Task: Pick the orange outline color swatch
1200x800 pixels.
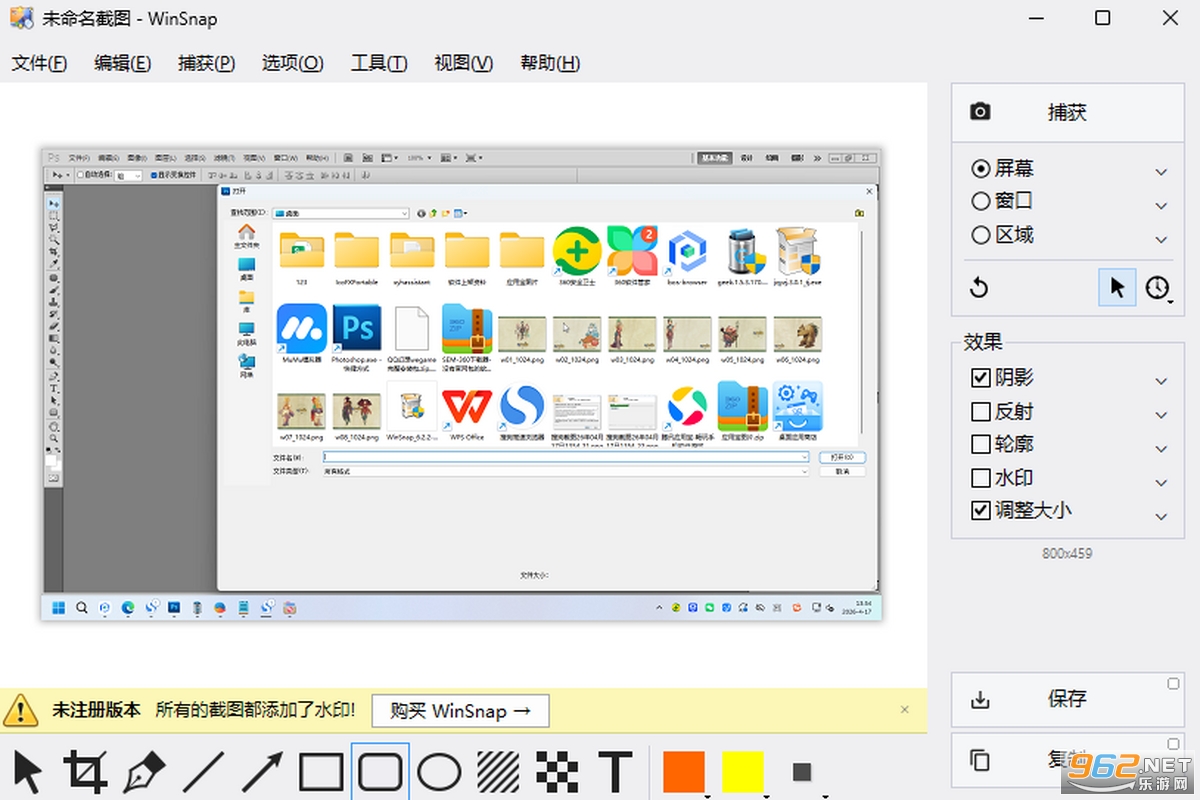Action: pos(684,772)
